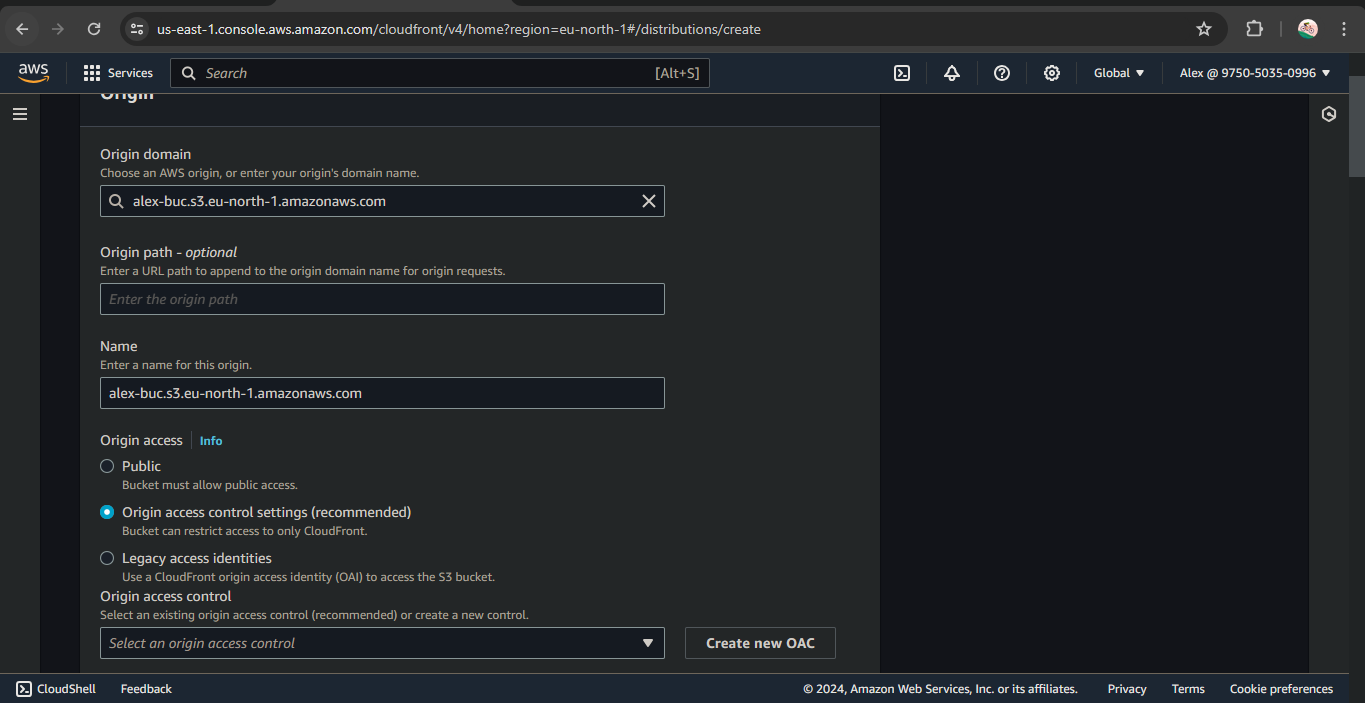1365x703 pixels.
Task: Open the Terms link
Action: click(1188, 689)
